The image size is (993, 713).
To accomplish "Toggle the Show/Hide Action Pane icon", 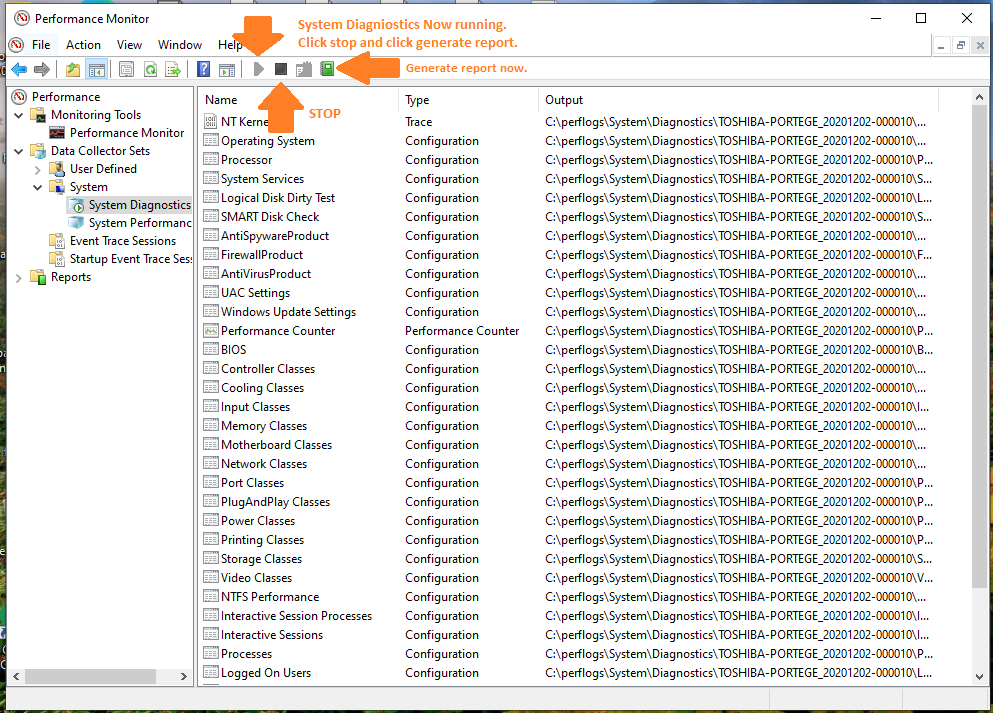I will tap(227, 69).
